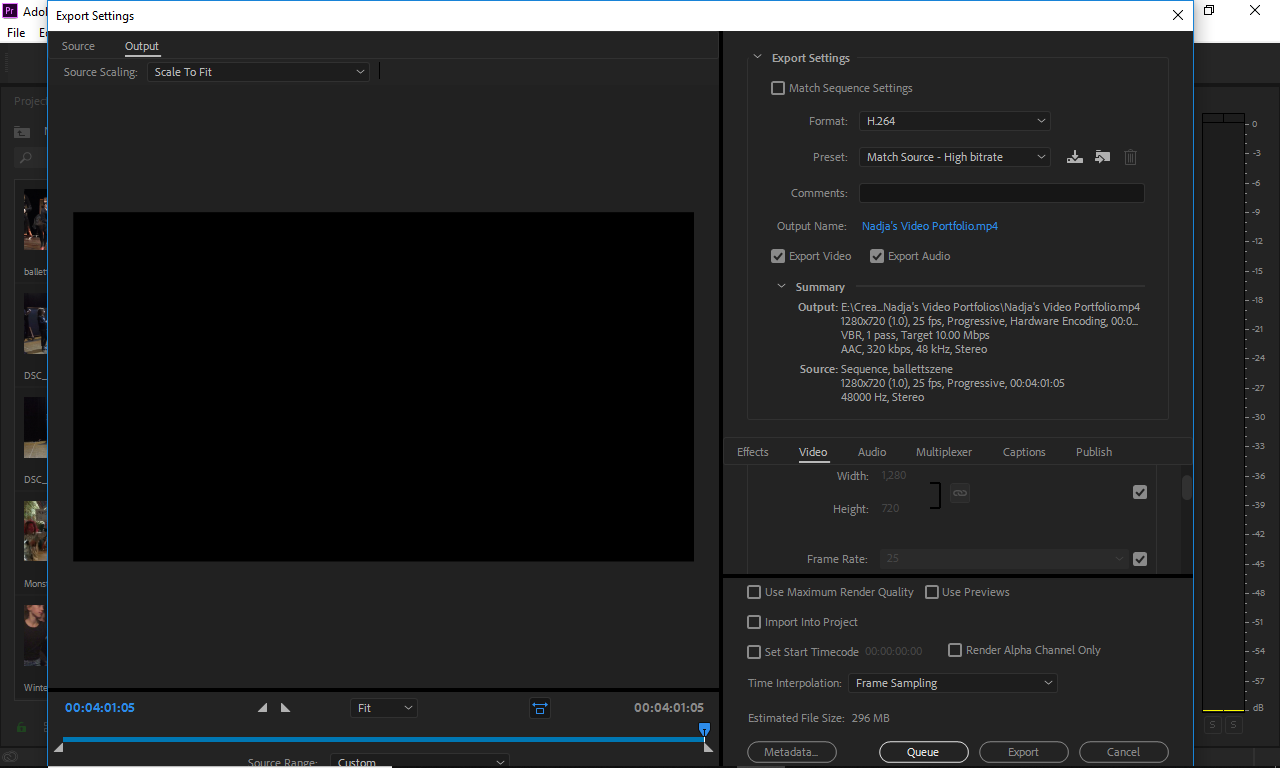Select the Output tab
The width and height of the screenshot is (1280, 768).
(x=142, y=46)
